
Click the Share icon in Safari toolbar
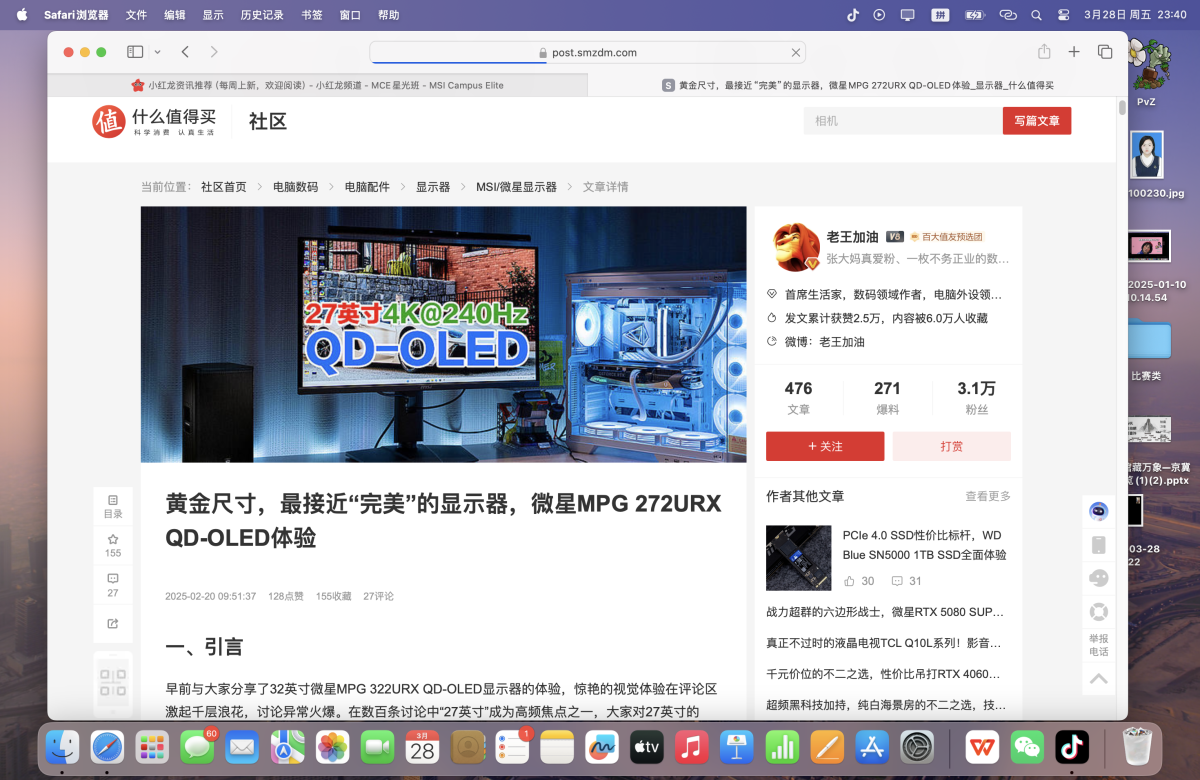point(1044,52)
